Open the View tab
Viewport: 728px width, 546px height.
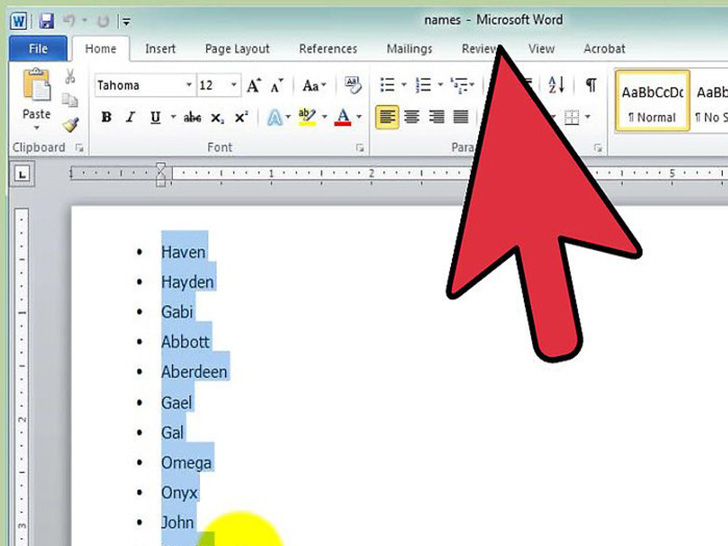click(x=541, y=49)
